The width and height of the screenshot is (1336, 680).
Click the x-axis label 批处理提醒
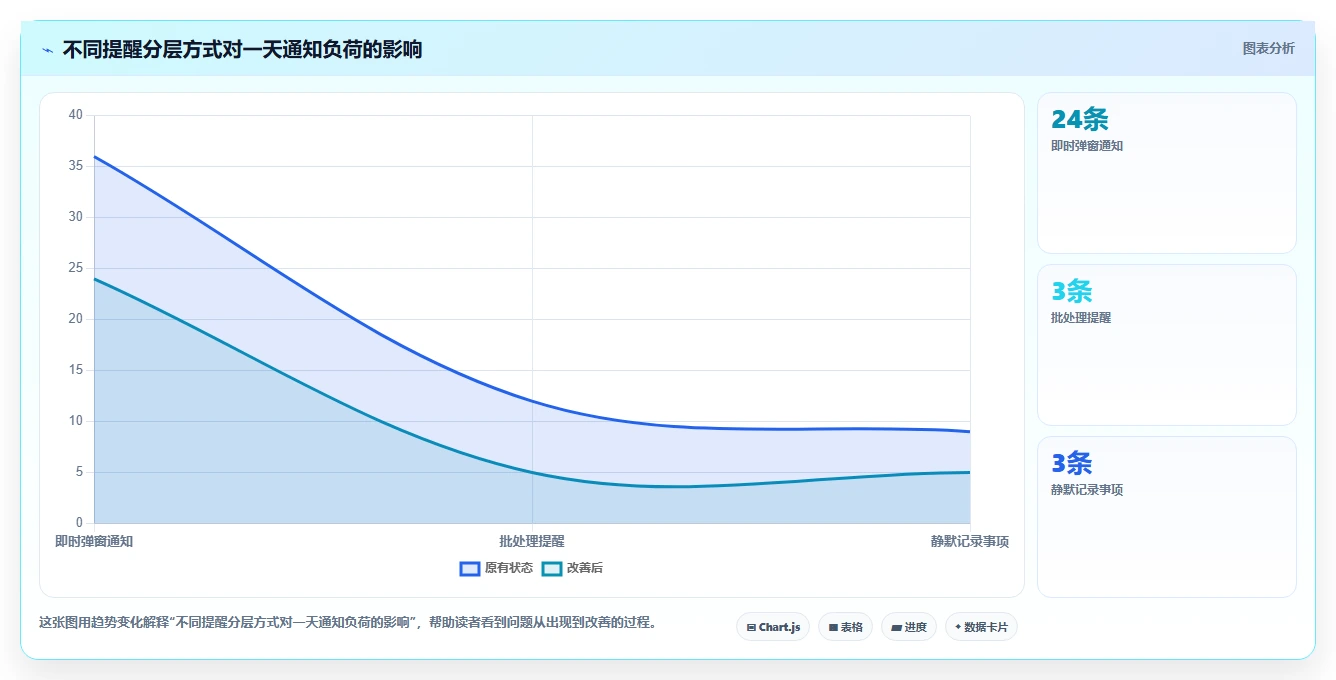[532, 541]
